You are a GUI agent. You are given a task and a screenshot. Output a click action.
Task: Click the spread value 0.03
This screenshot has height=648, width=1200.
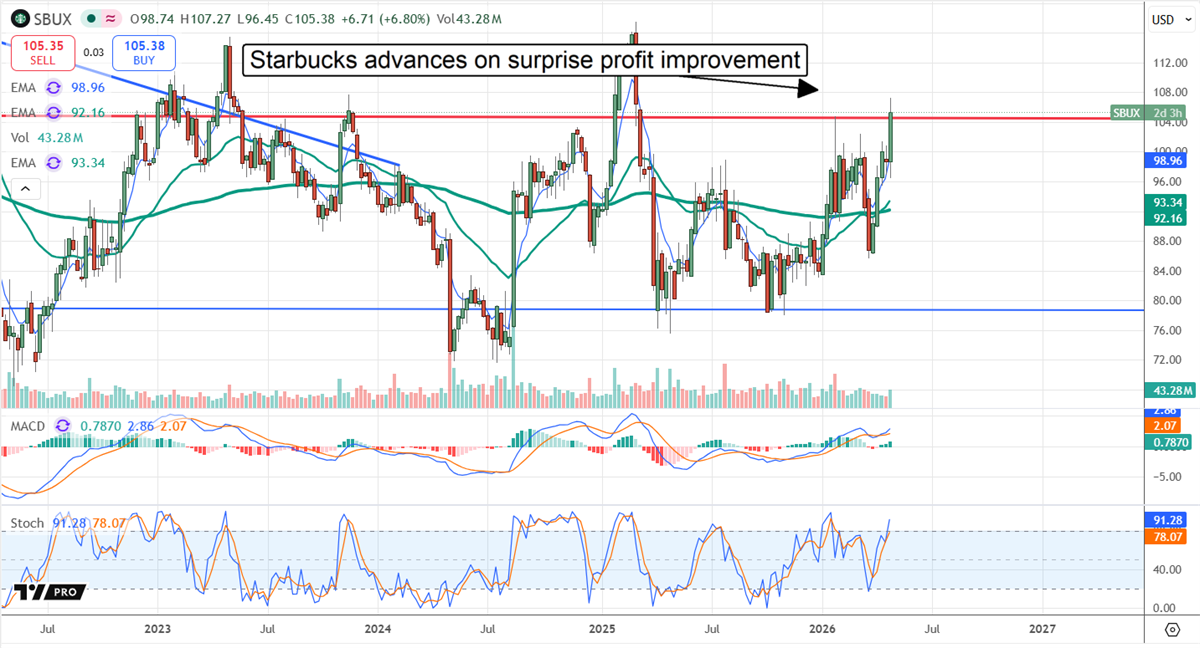[x=92, y=52]
